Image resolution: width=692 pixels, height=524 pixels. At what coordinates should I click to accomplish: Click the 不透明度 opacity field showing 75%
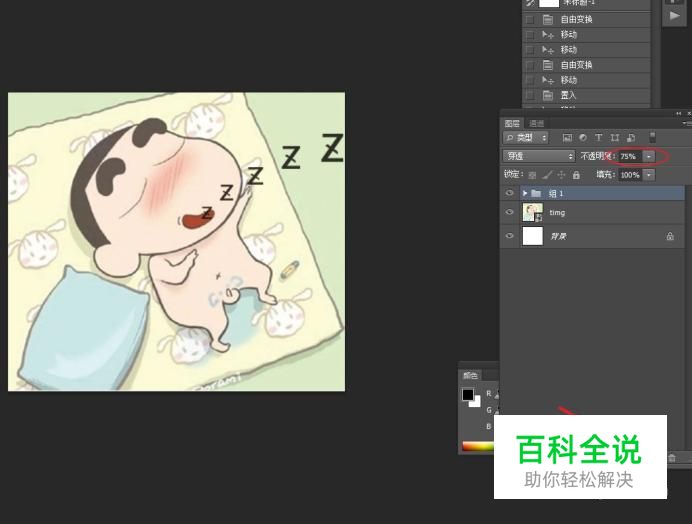[x=630, y=156]
